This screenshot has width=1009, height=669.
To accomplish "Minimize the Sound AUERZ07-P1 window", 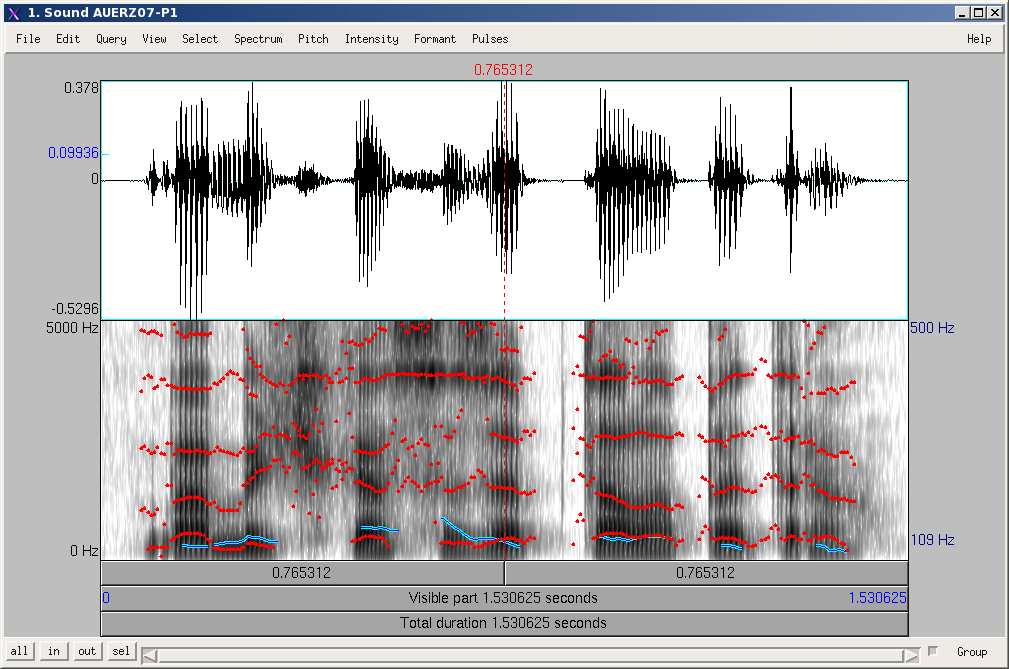I will [963, 13].
